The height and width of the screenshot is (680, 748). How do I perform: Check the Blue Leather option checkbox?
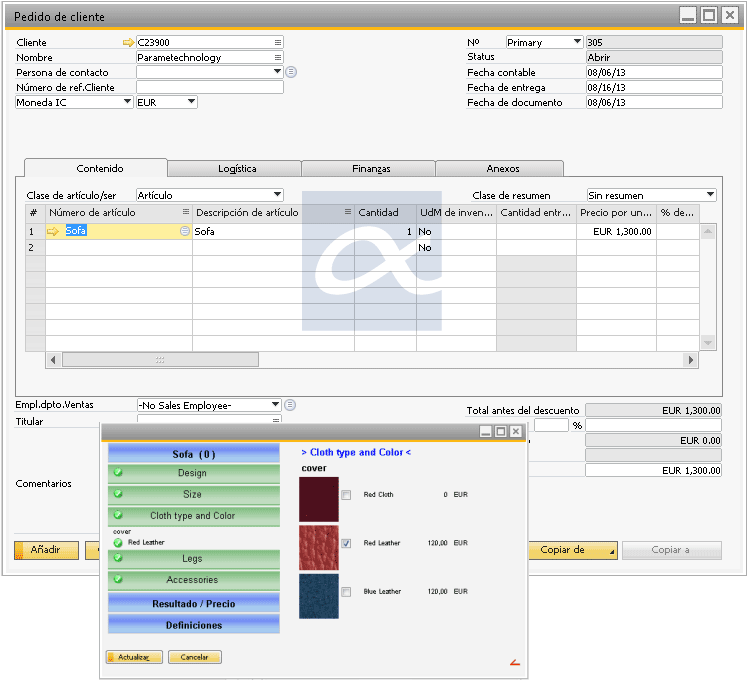point(346,592)
